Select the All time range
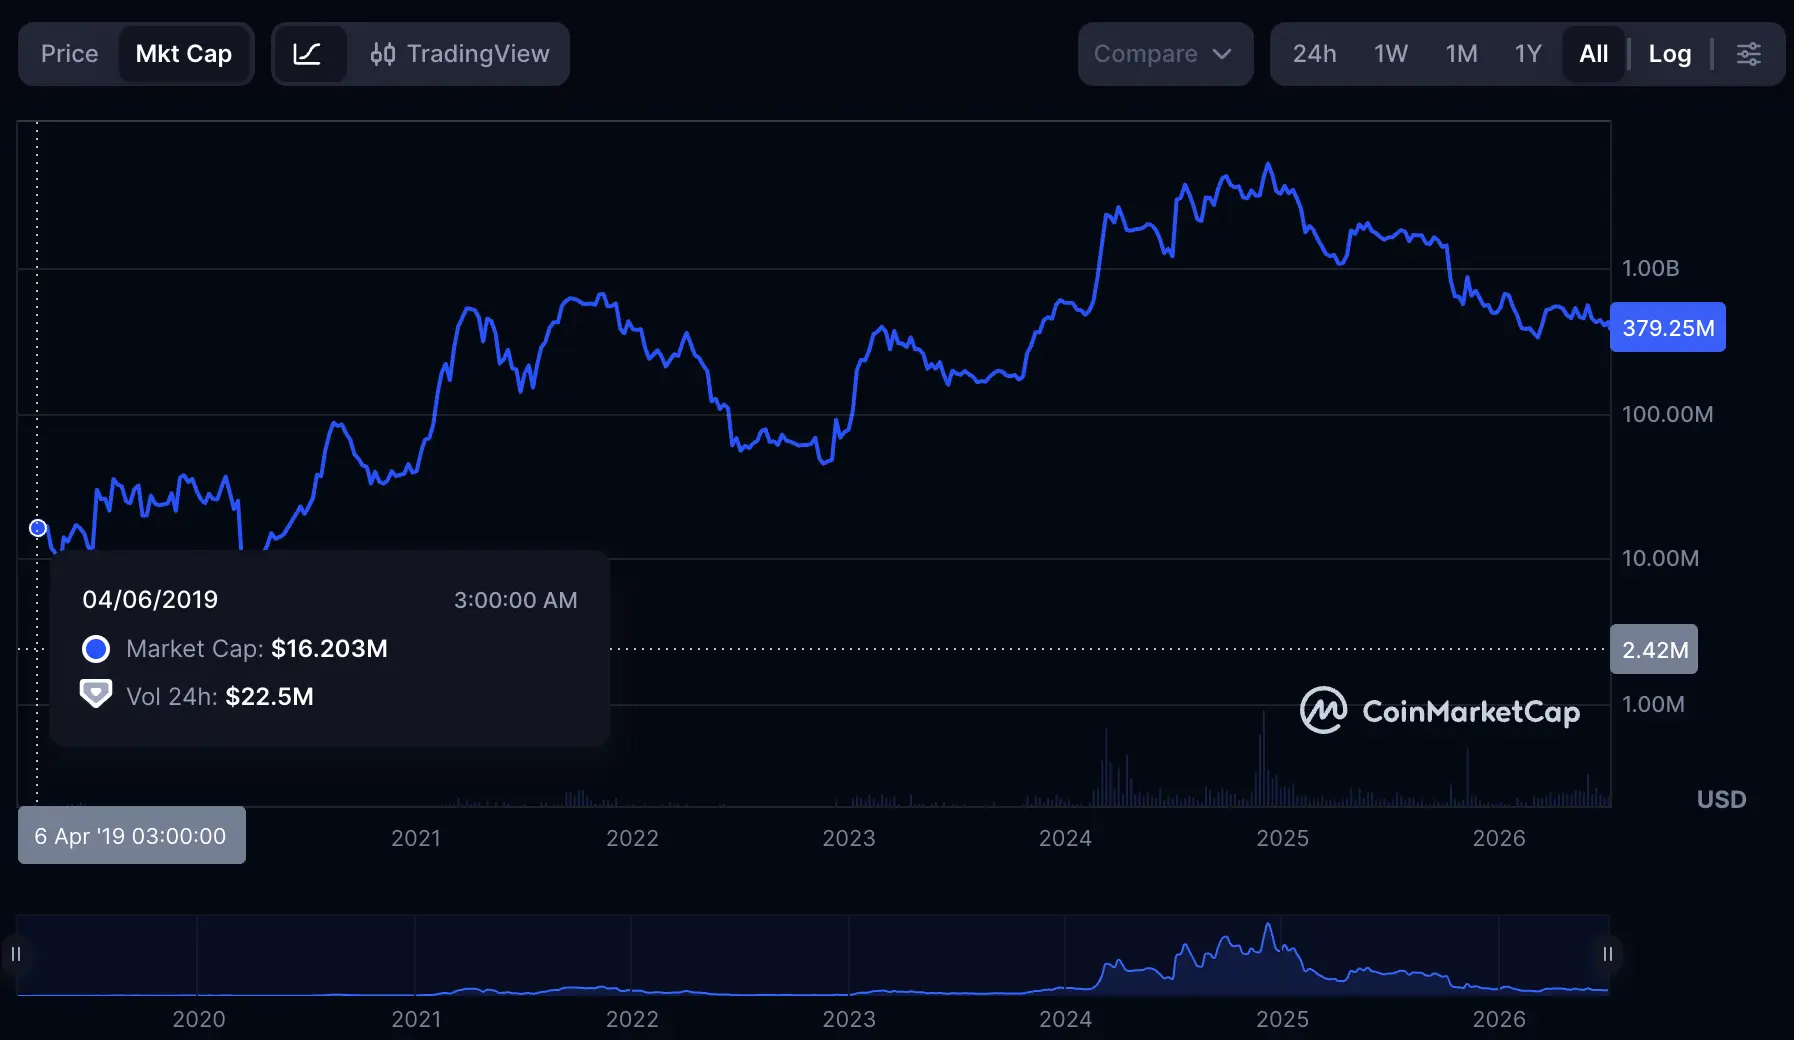The width and height of the screenshot is (1794, 1040). pos(1593,54)
